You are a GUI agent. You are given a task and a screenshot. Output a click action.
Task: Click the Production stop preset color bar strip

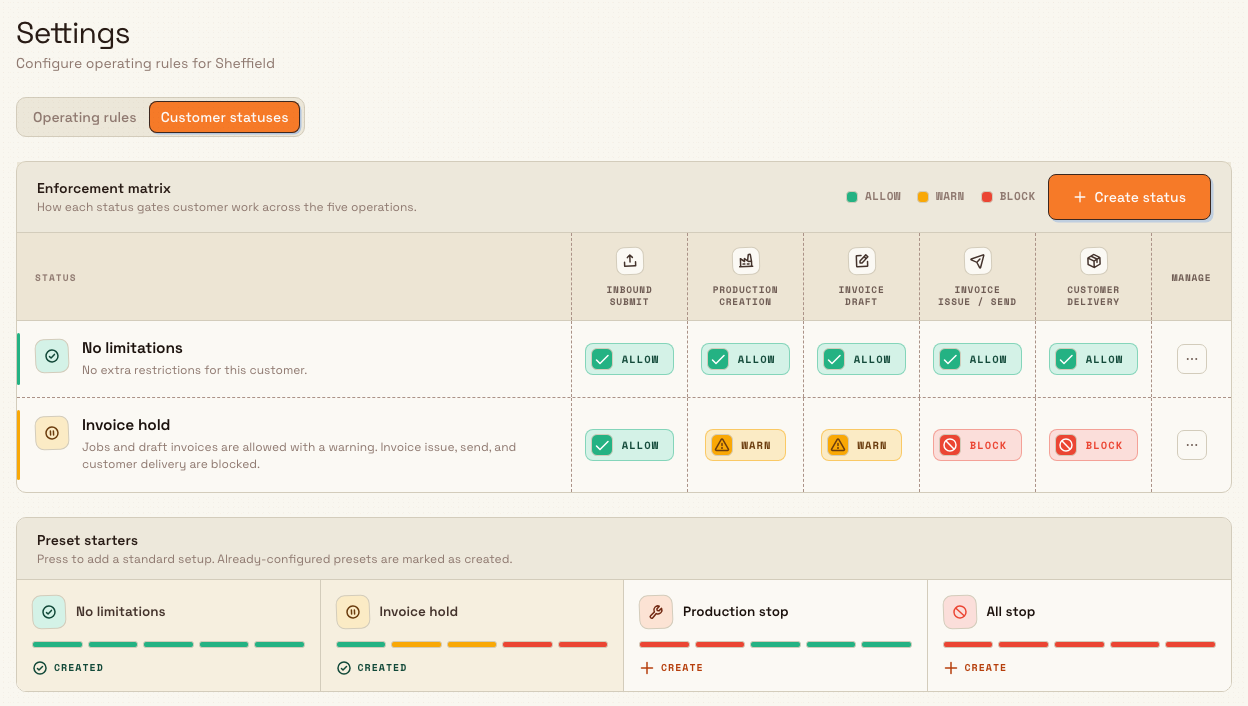[x=775, y=645]
